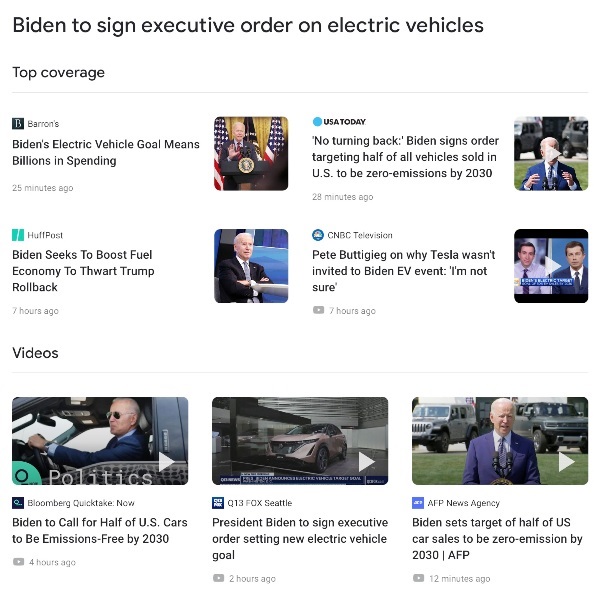The width and height of the screenshot is (600, 604).
Task: Open the Barron's Biden podium thumbnail
Action: (251, 154)
